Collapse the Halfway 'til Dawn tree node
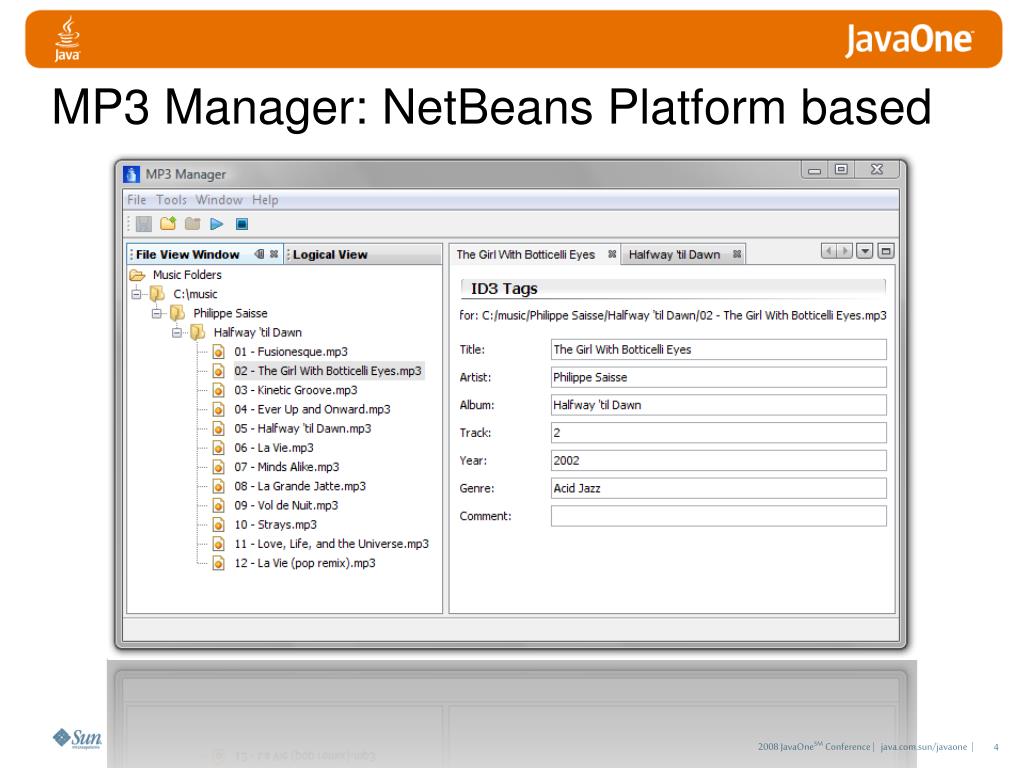The image size is (1024, 768). pyautogui.click(x=176, y=332)
